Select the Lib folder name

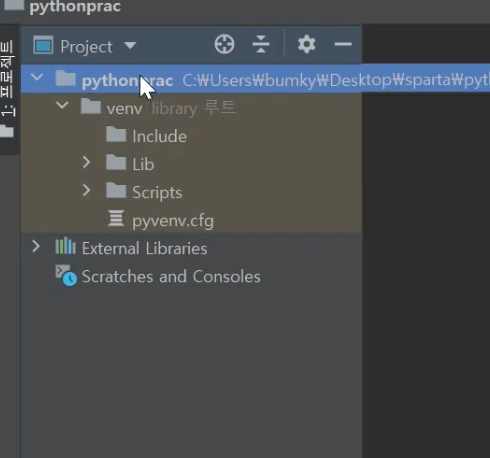coord(143,165)
